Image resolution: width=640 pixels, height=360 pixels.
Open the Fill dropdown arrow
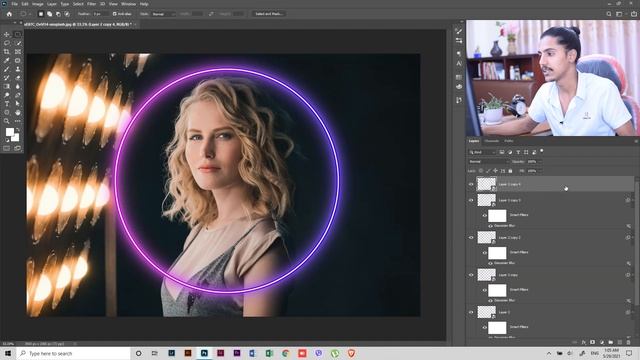[x=540, y=171]
